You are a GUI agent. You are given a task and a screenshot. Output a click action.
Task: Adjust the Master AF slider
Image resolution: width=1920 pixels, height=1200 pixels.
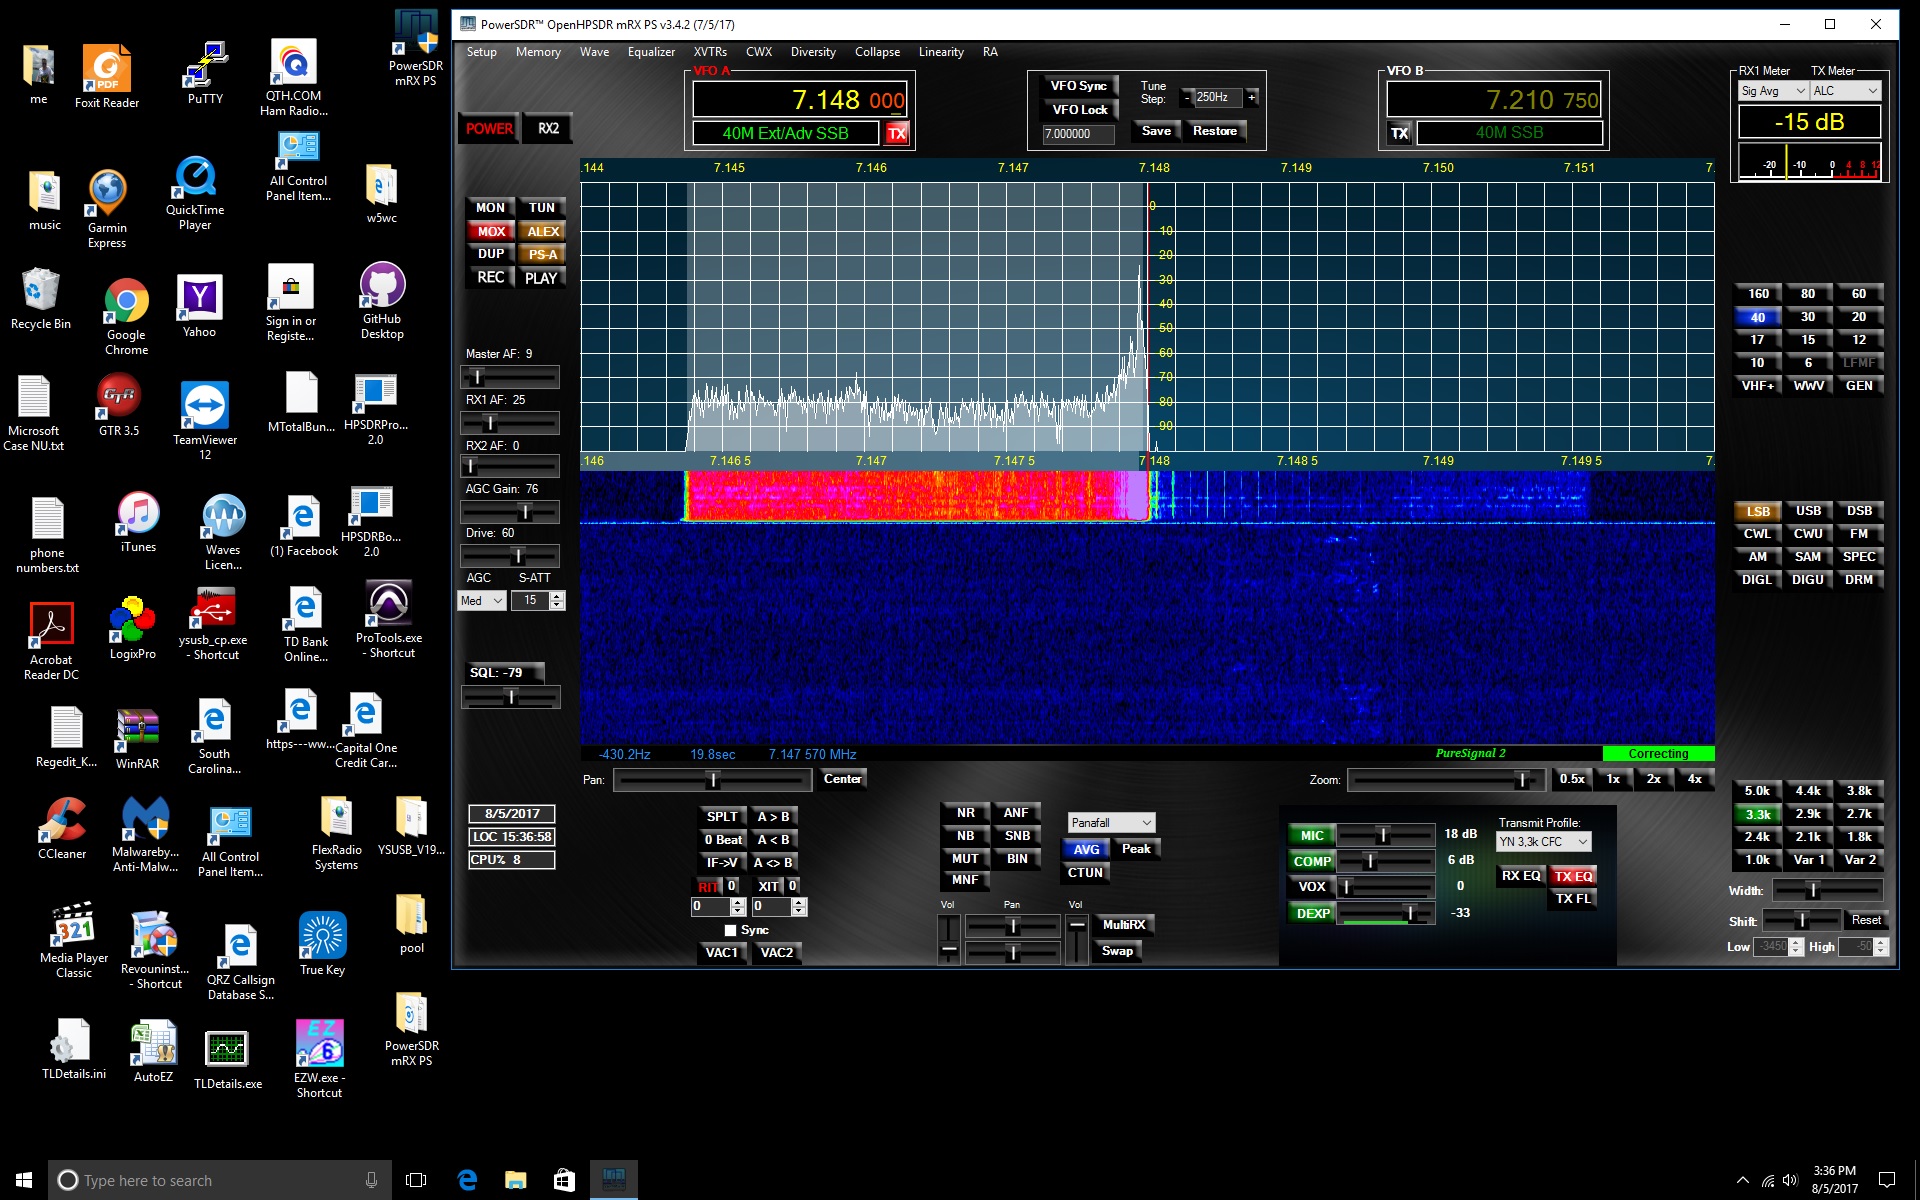[509, 377]
